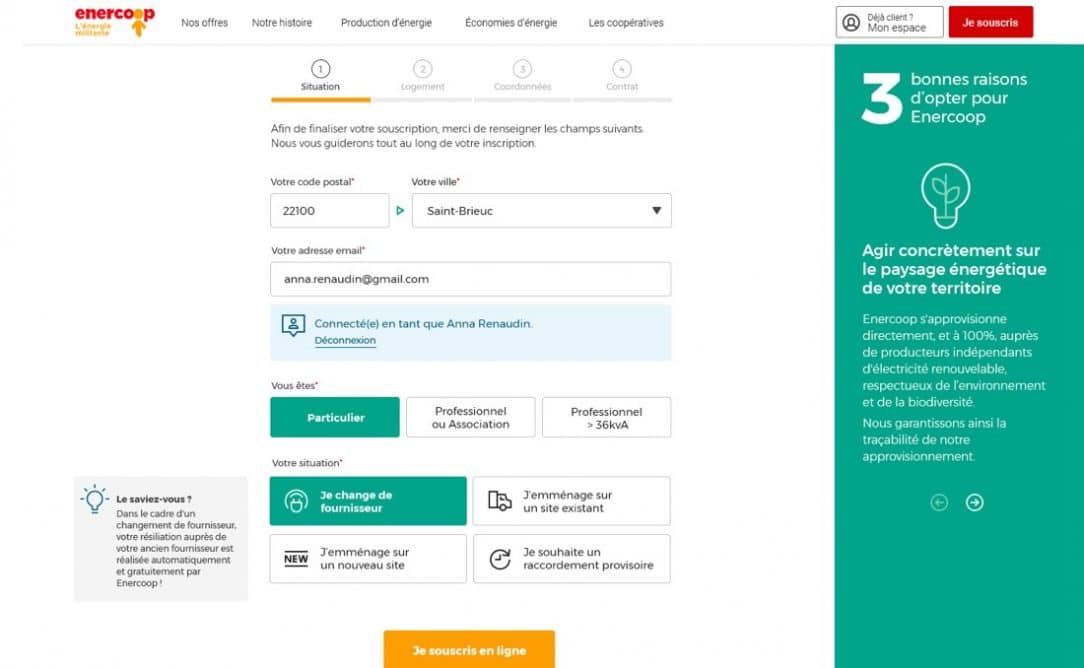This screenshot has width=1084, height=668.
Task: Click the lightbulb leaf icon in green panel
Action: pyautogui.click(x=945, y=196)
